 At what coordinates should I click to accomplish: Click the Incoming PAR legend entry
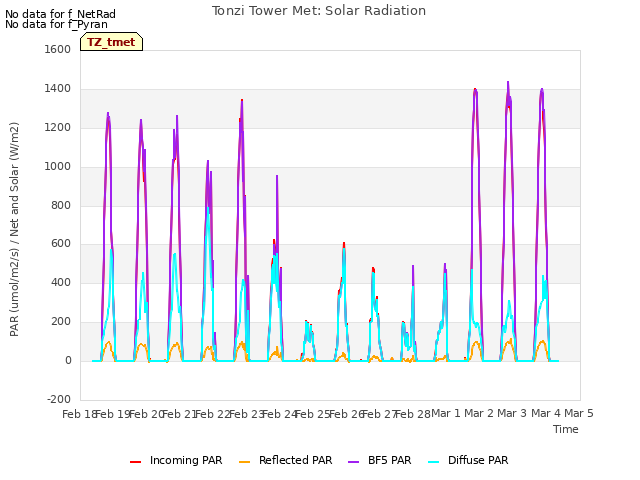tap(176, 460)
